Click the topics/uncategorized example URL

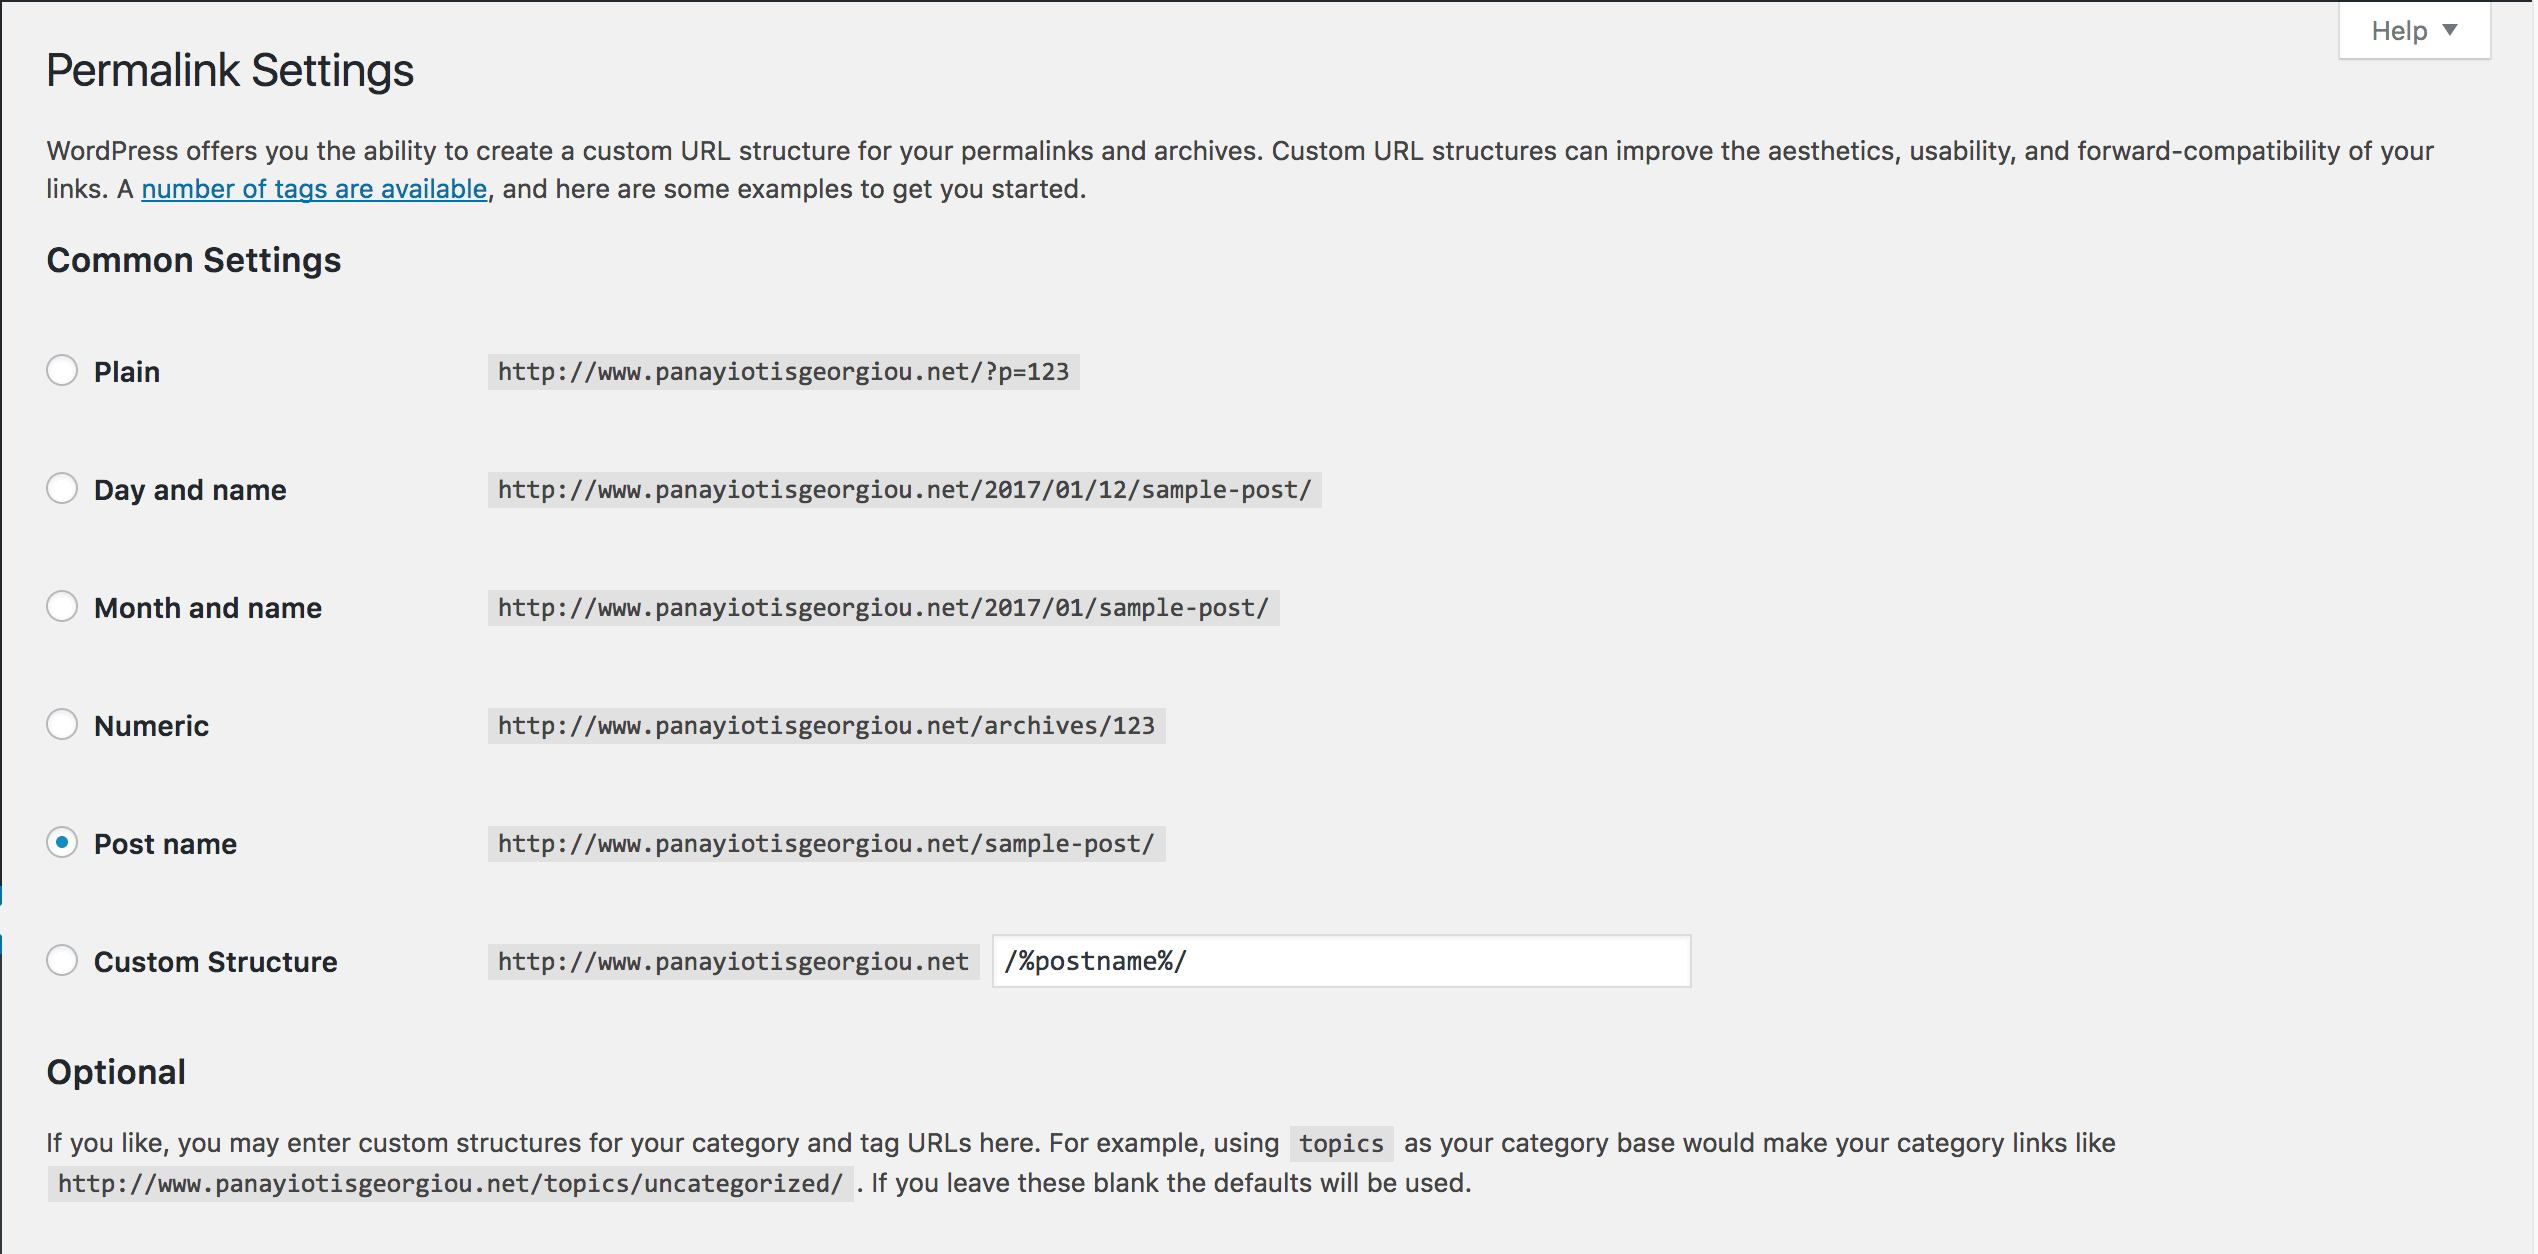point(450,1184)
